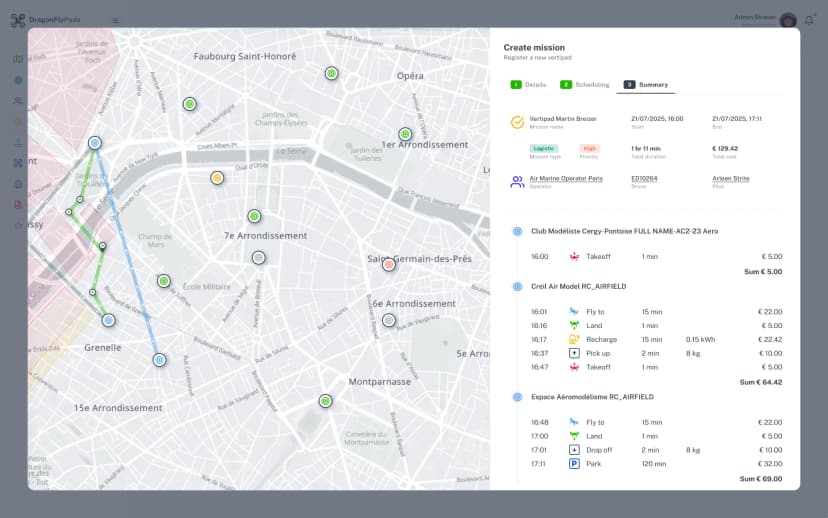Open the Details step tab
This screenshot has width=828, height=518.
(x=529, y=85)
